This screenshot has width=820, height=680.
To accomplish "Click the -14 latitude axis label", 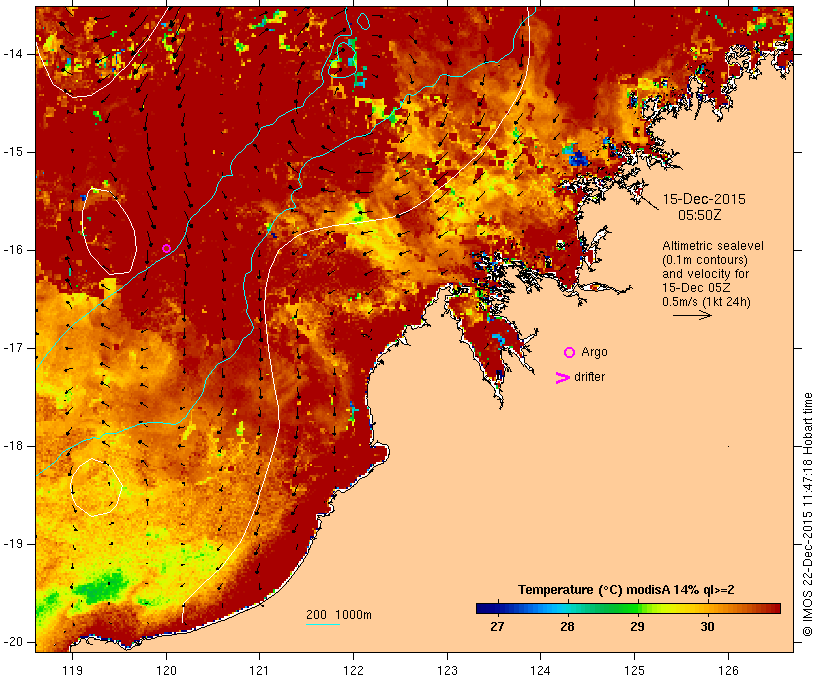I will (x=13, y=54).
